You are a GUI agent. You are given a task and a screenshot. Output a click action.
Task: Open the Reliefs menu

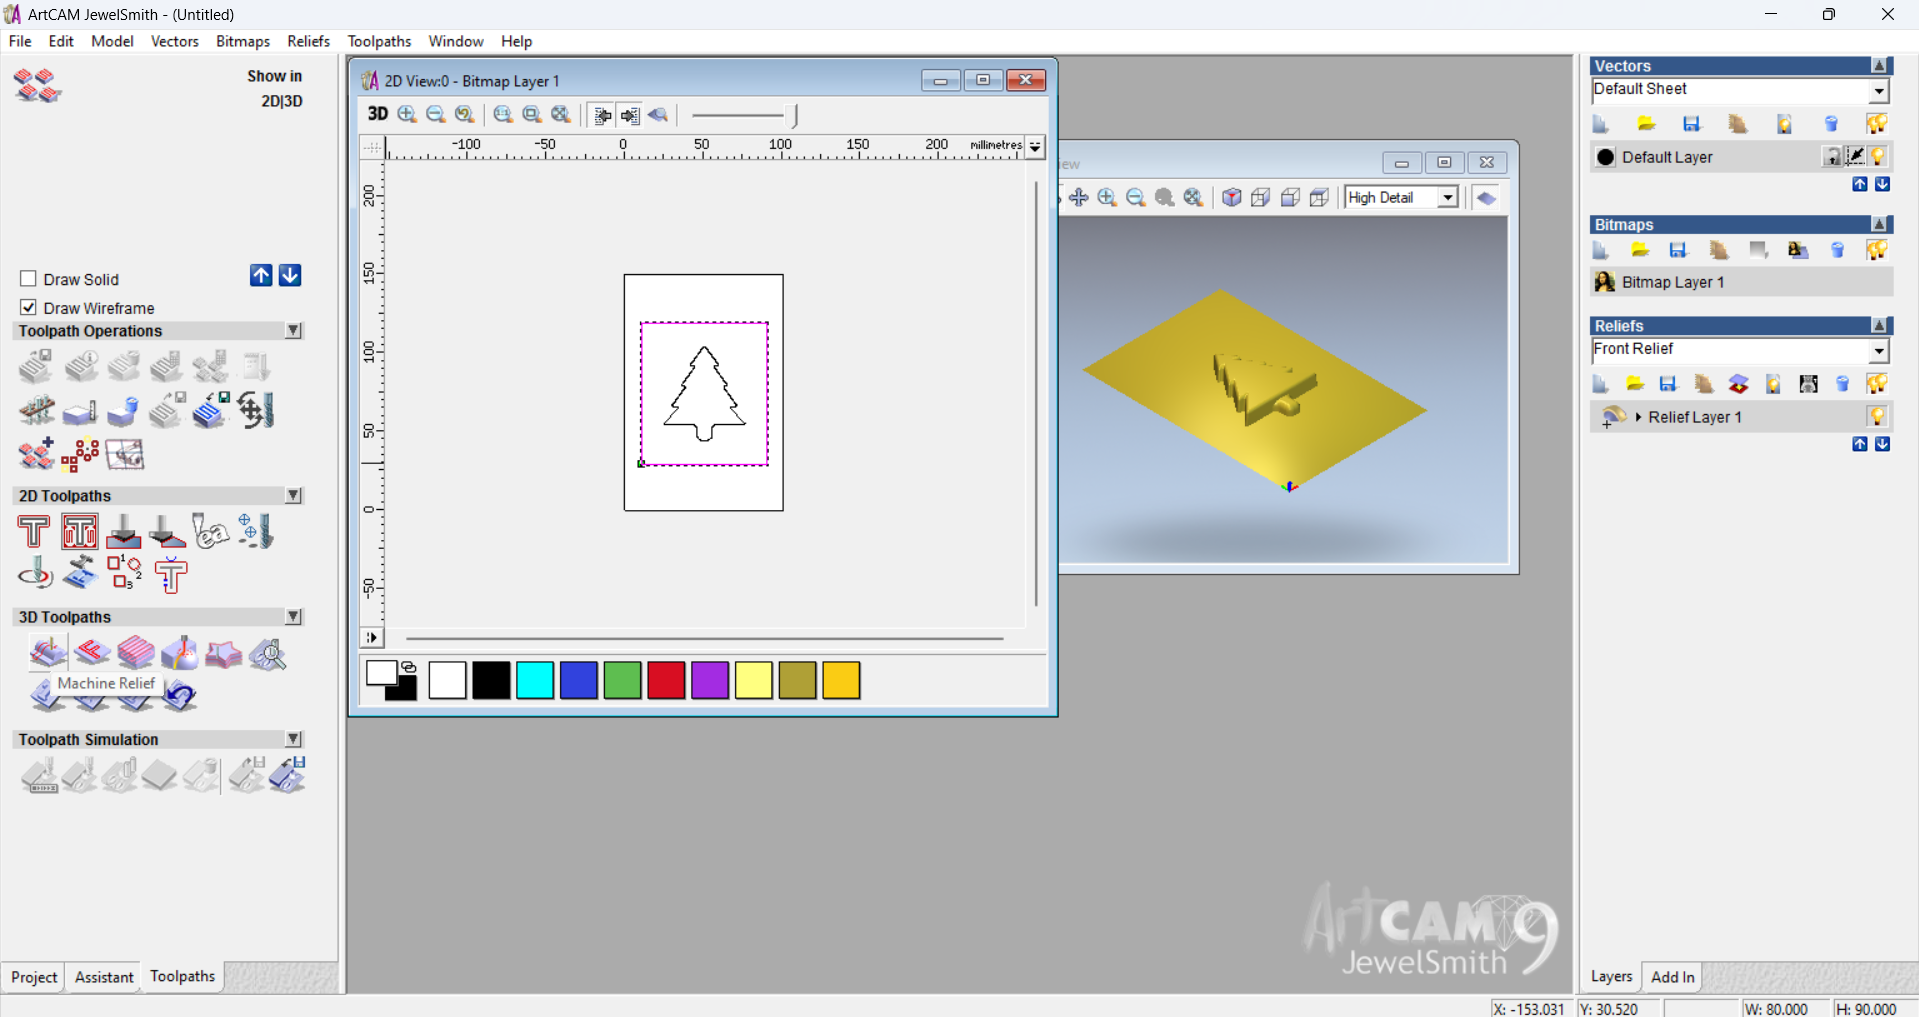308,41
